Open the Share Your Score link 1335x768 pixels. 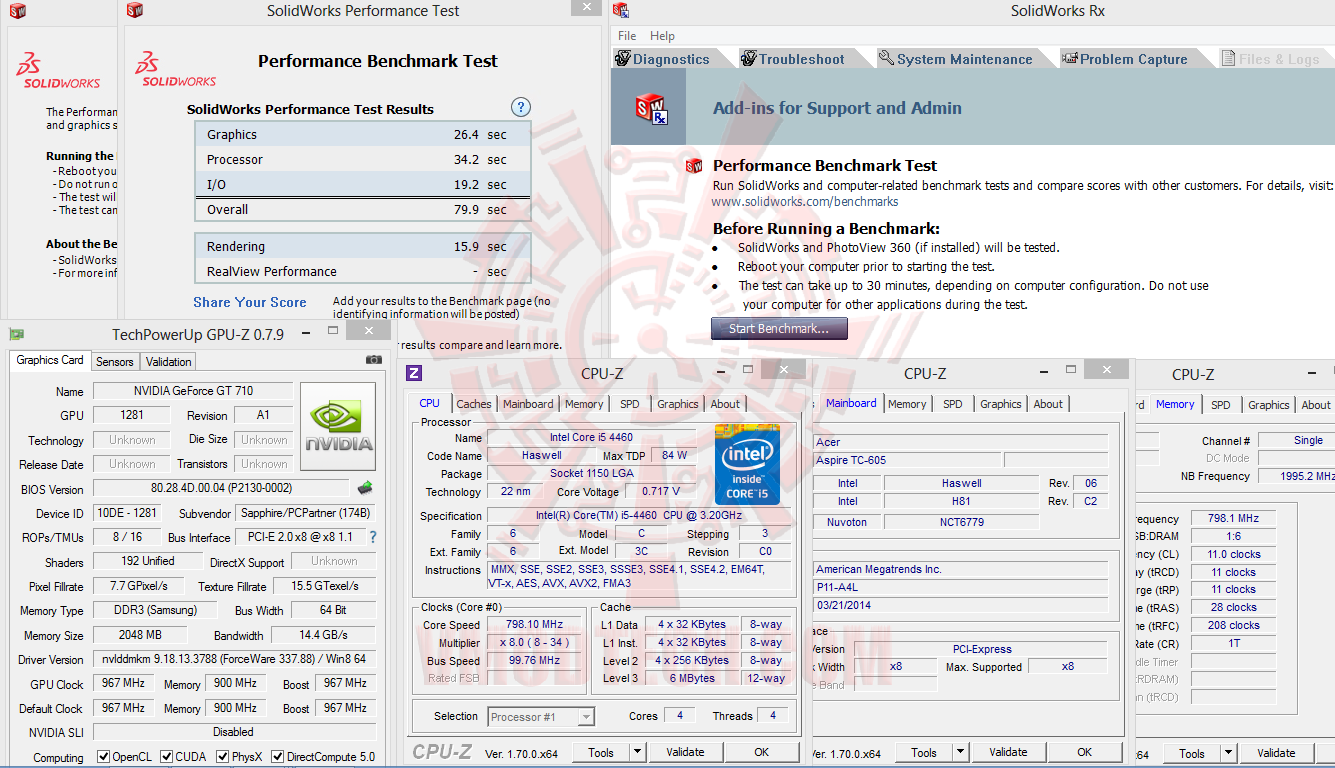250,302
